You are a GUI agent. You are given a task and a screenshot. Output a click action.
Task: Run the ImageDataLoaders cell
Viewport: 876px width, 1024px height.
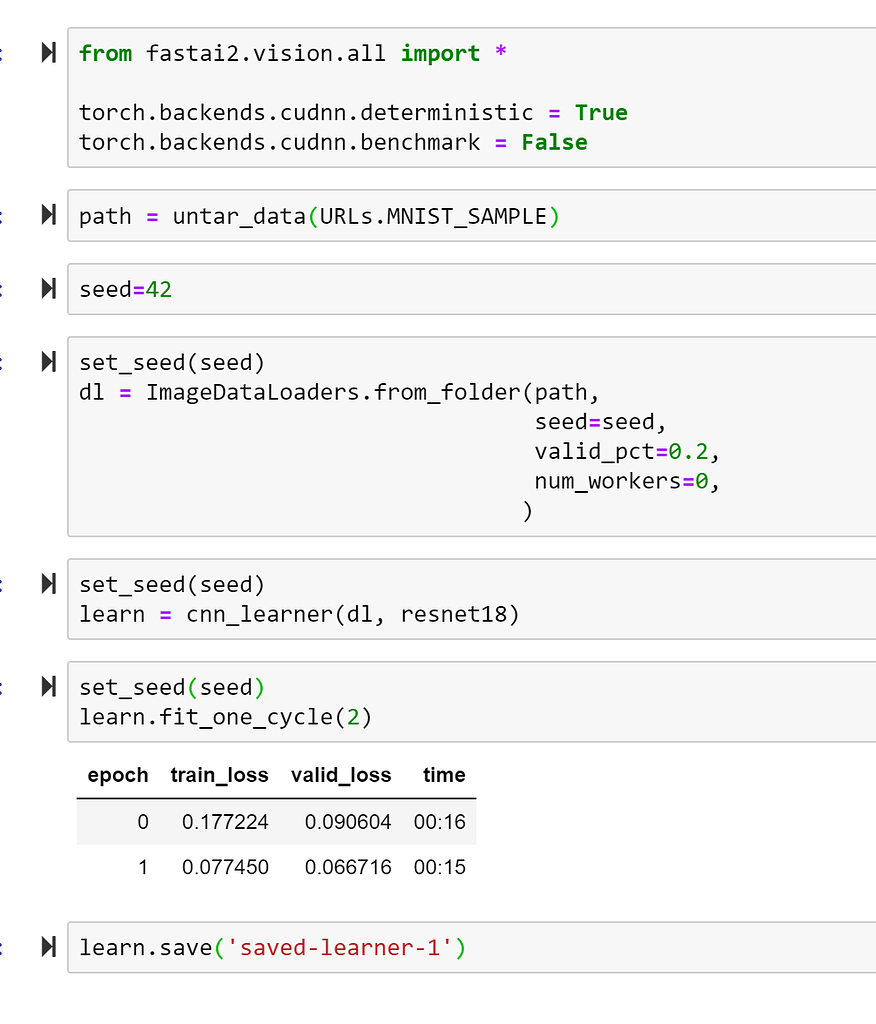pos(47,362)
